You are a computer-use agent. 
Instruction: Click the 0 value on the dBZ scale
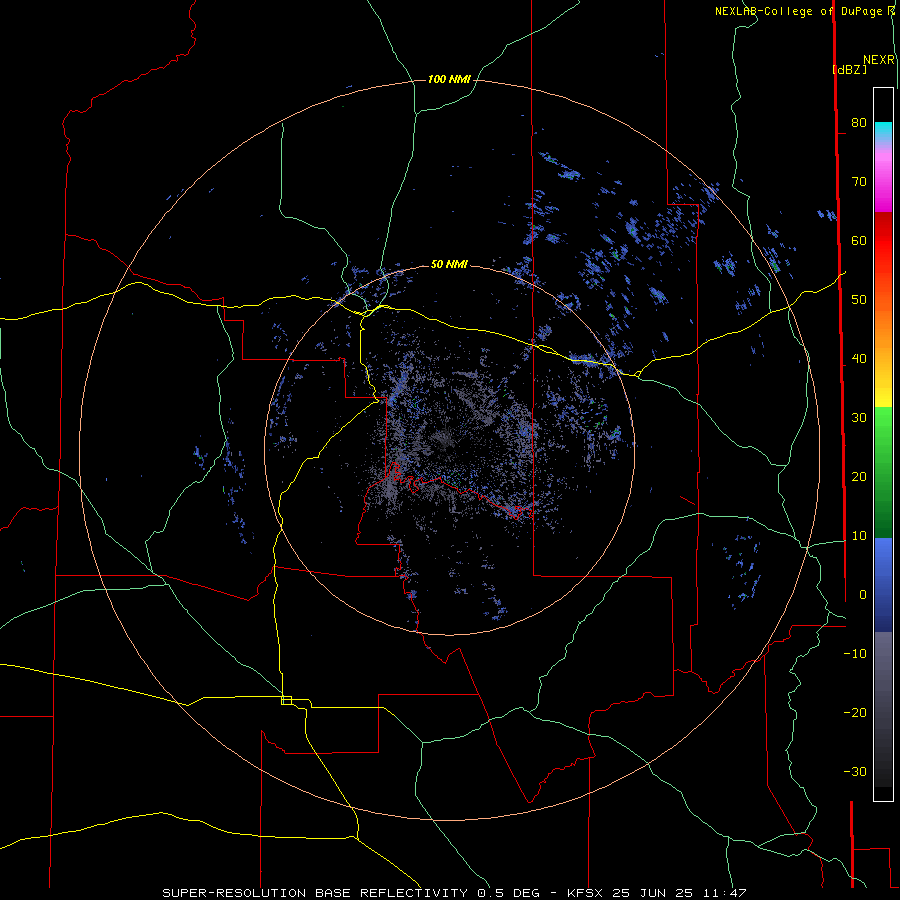[x=863, y=595]
